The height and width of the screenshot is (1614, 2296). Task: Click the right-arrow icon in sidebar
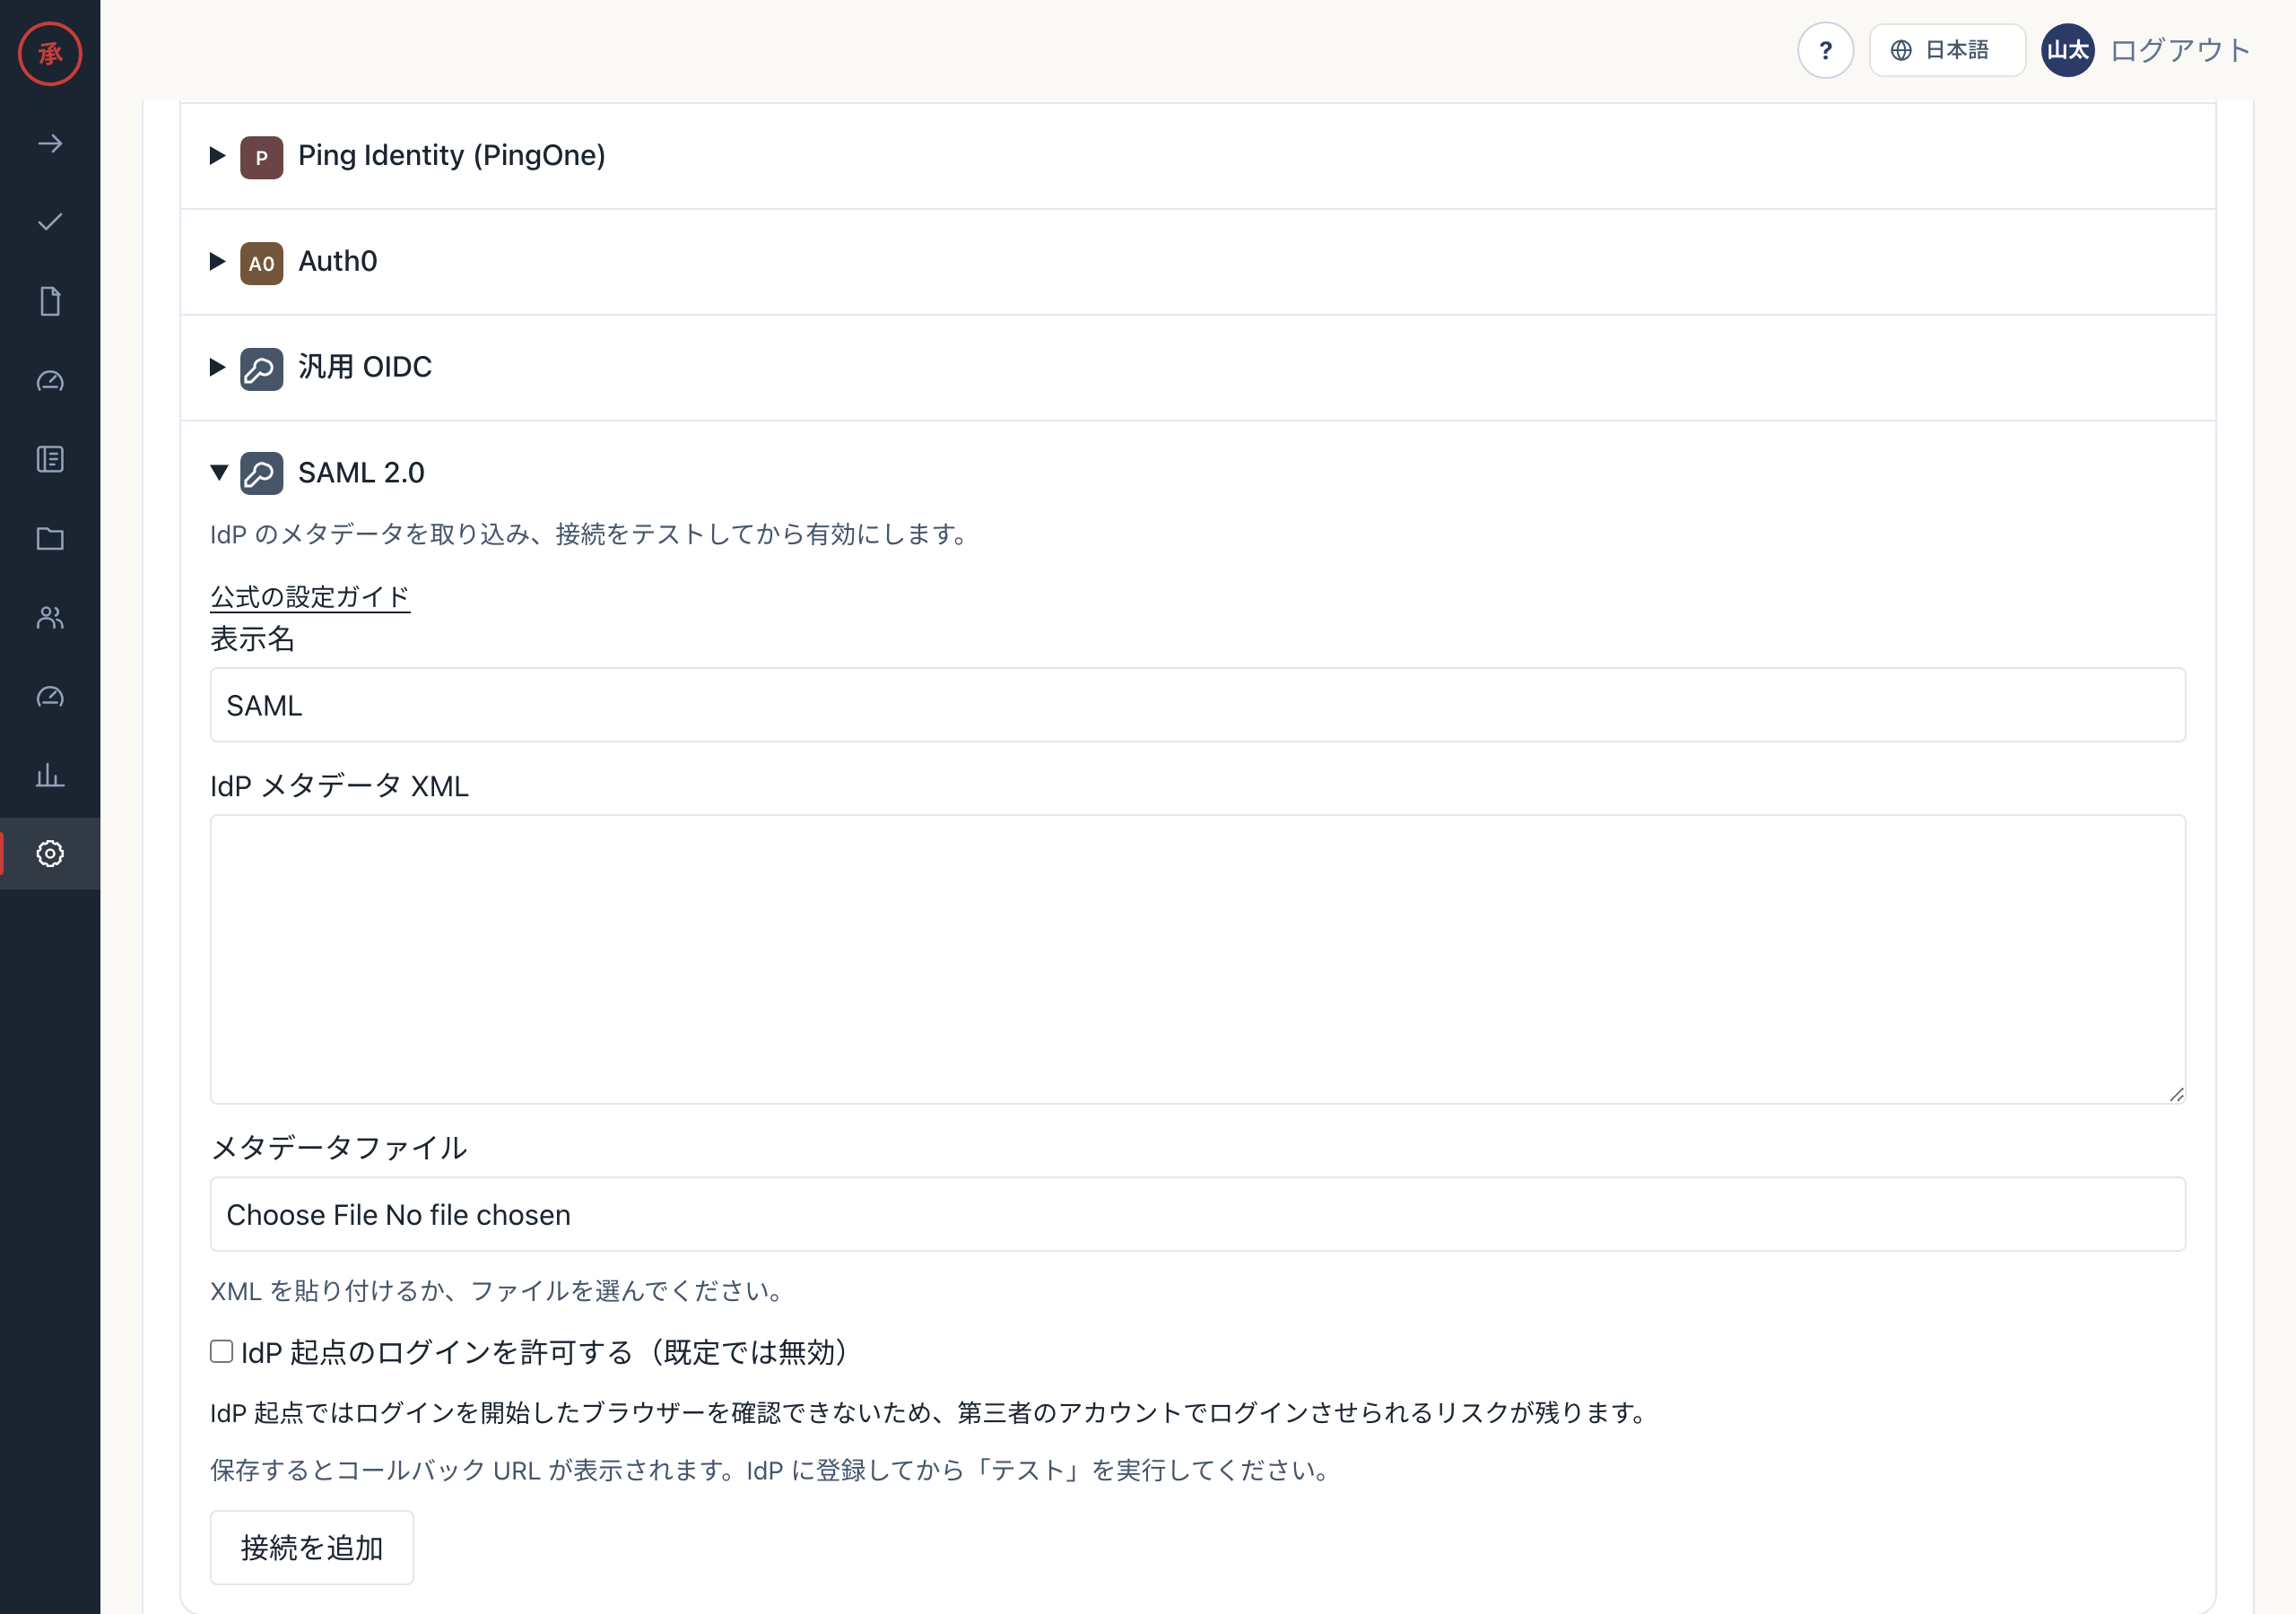(x=50, y=144)
